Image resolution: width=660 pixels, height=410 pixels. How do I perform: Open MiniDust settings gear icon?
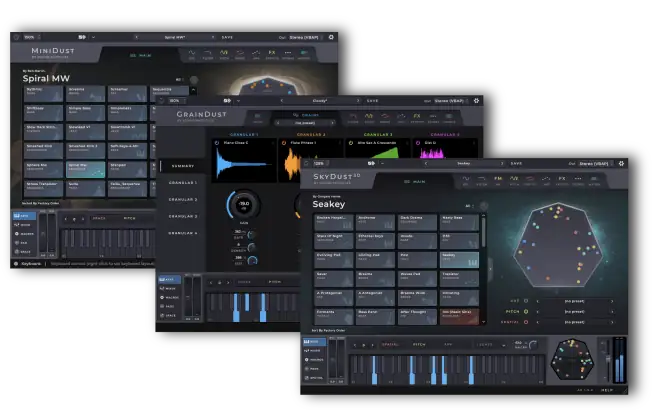331,37
